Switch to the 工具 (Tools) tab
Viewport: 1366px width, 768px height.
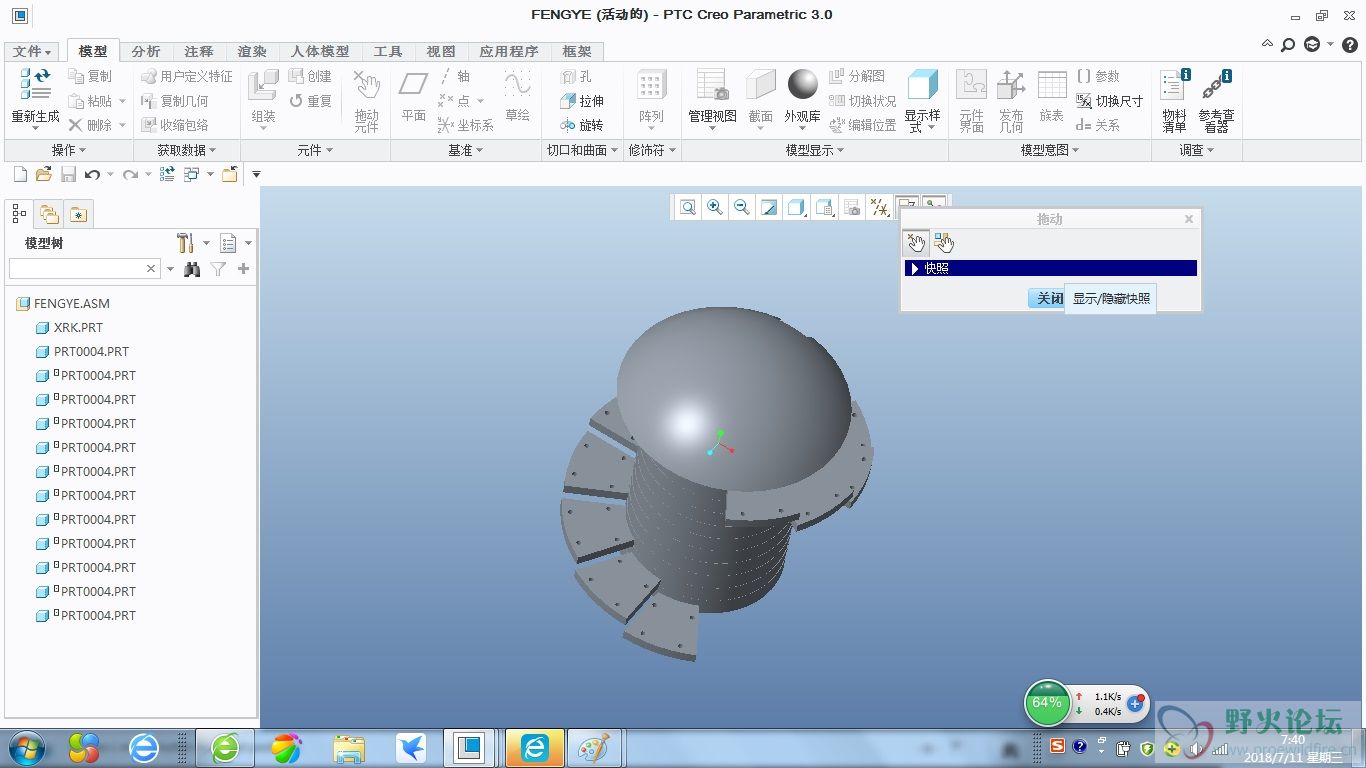[388, 51]
